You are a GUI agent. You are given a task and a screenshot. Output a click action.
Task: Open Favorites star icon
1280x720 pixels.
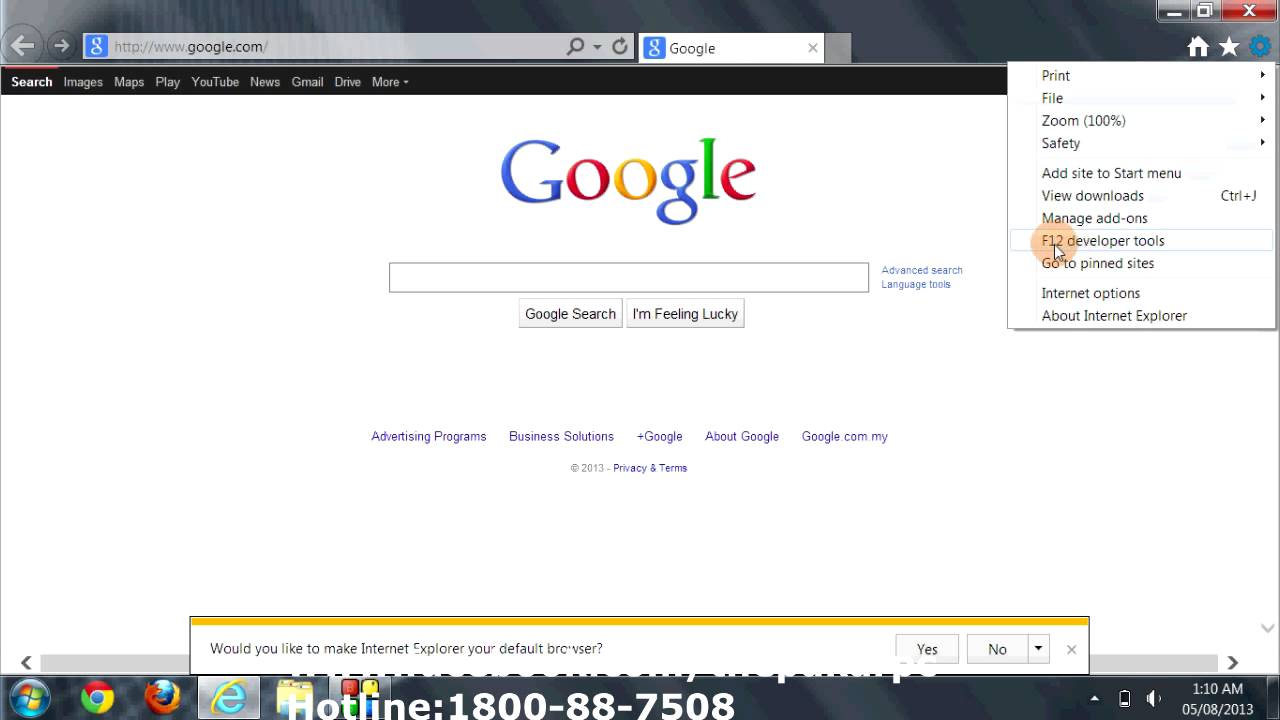(1229, 46)
